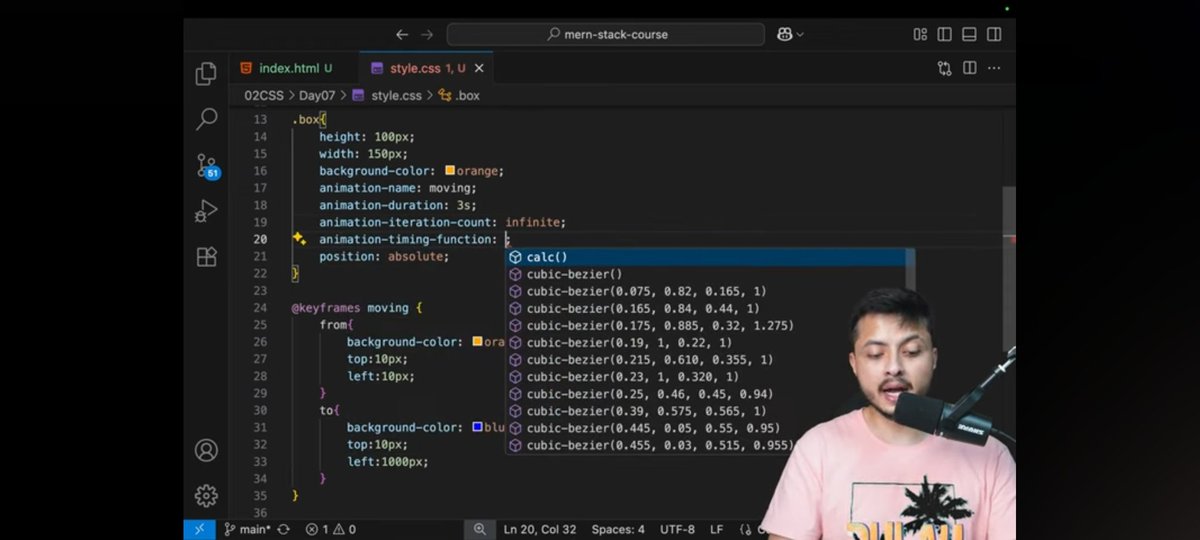Click line number 24 in gutter
This screenshot has width=1200, height=540.
click(260, 308)
